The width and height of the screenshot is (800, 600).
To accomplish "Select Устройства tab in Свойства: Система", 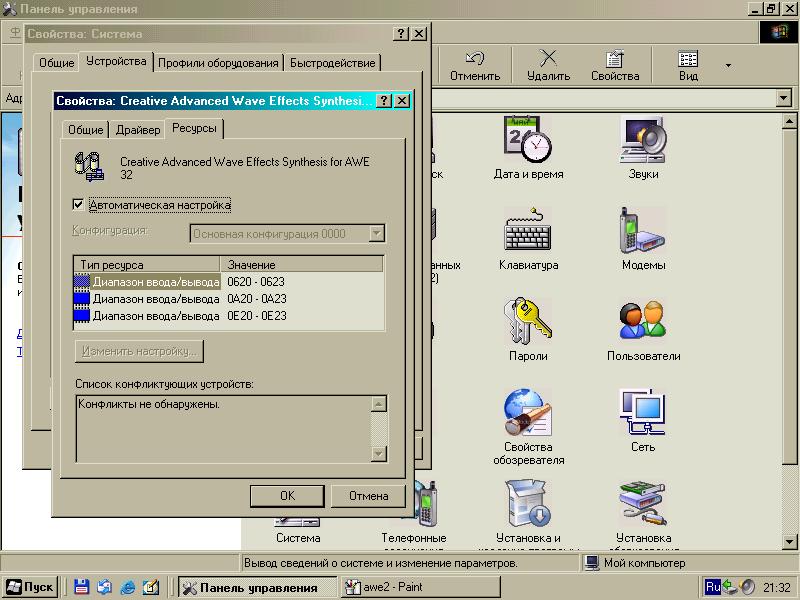I will click(116, 61).
